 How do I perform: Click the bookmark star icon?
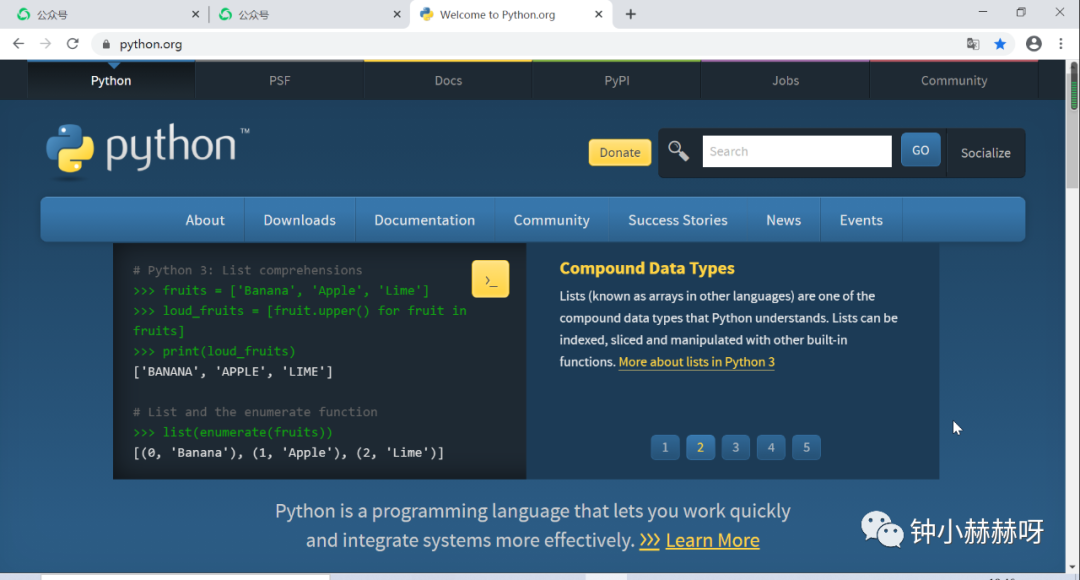[x=1000, y=44]
